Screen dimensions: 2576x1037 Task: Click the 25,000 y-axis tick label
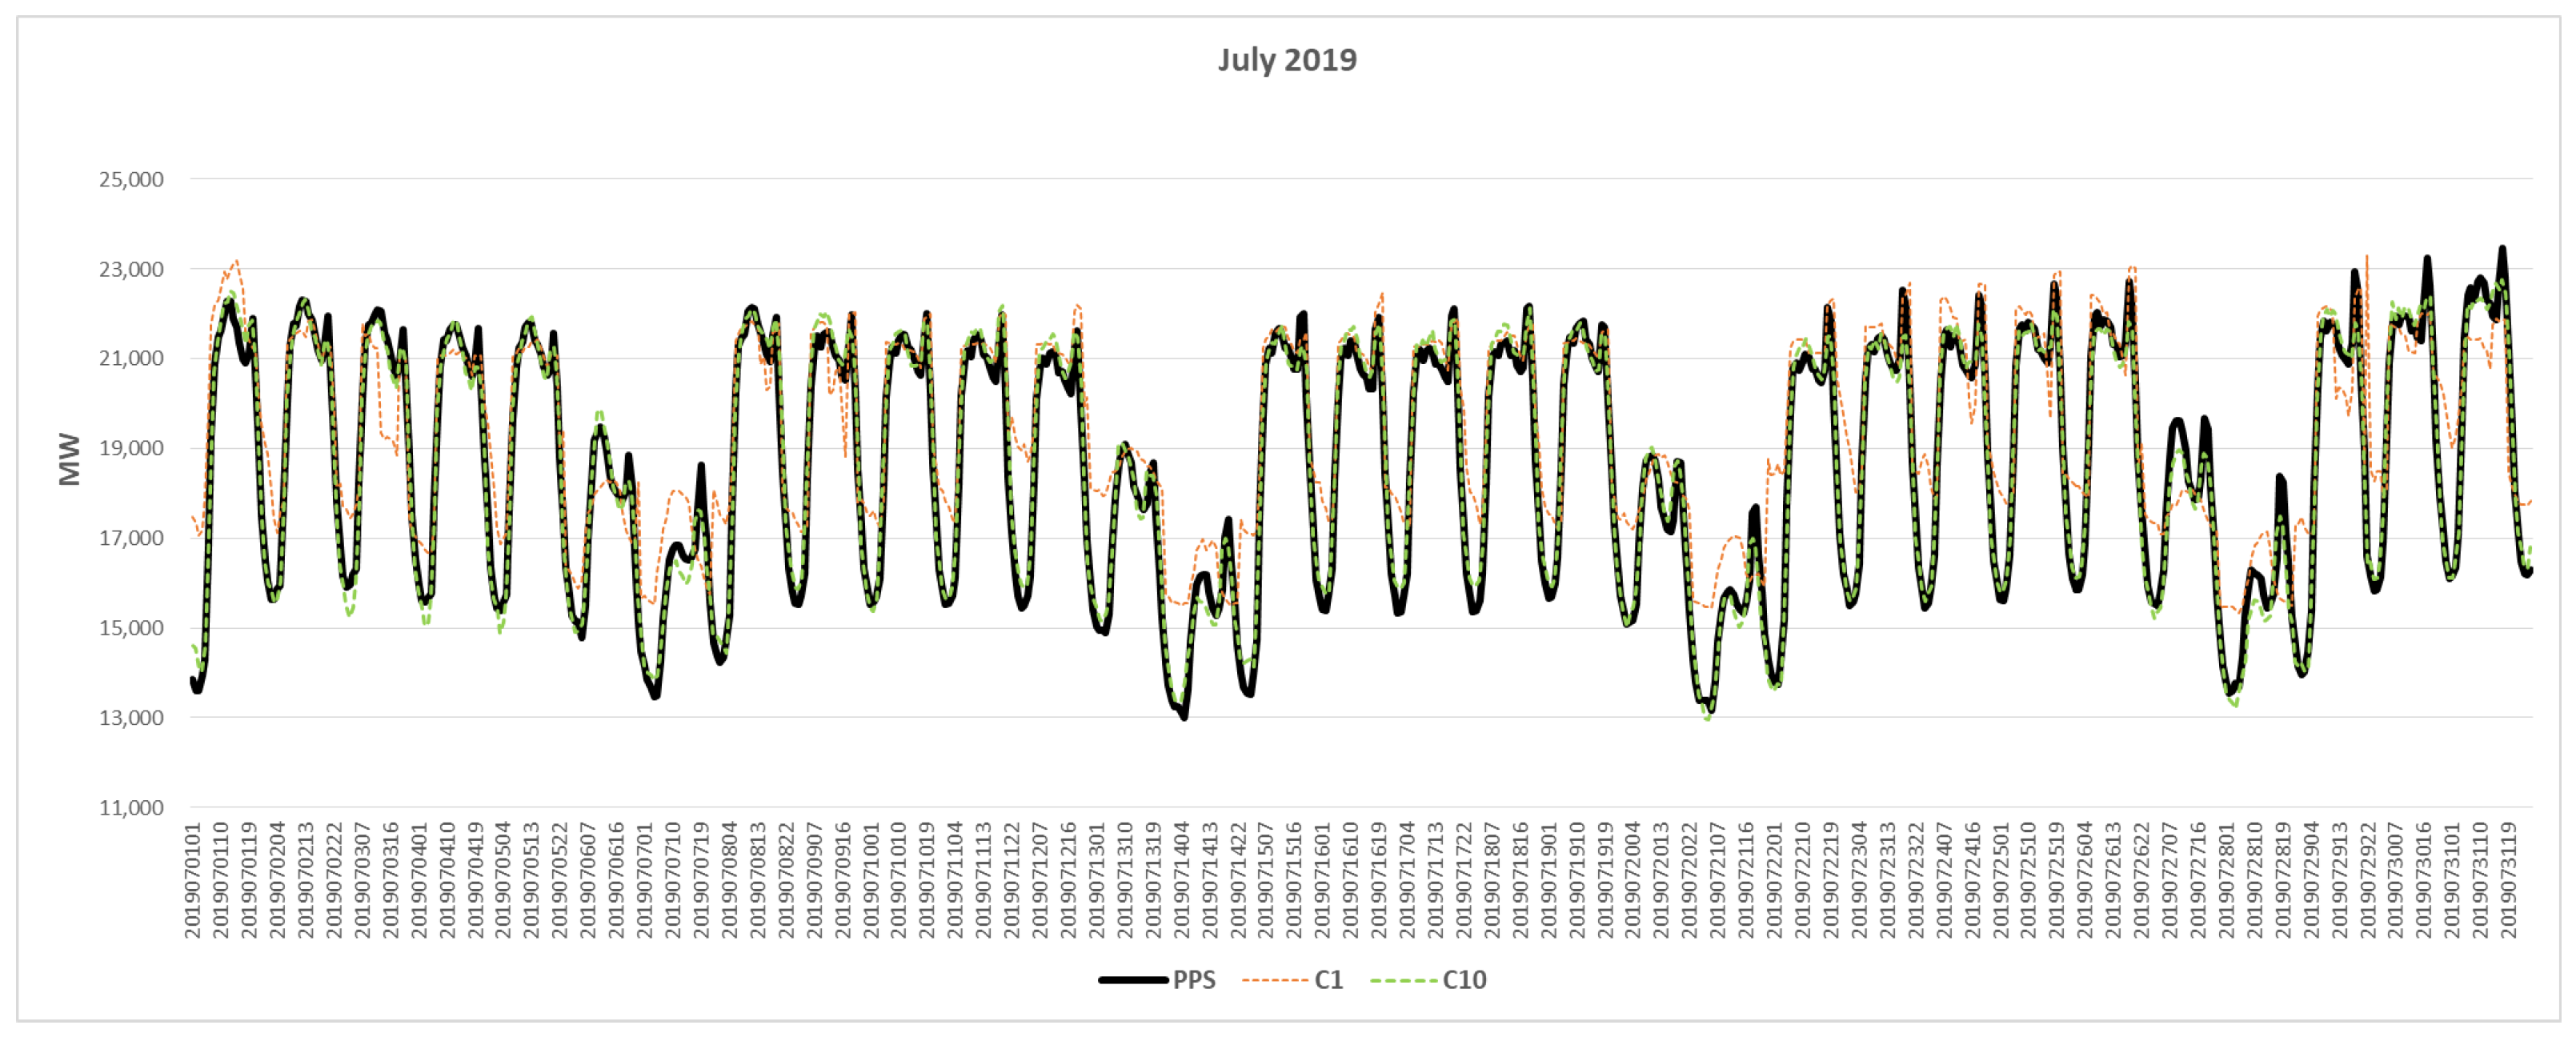[x=131, y=180]
